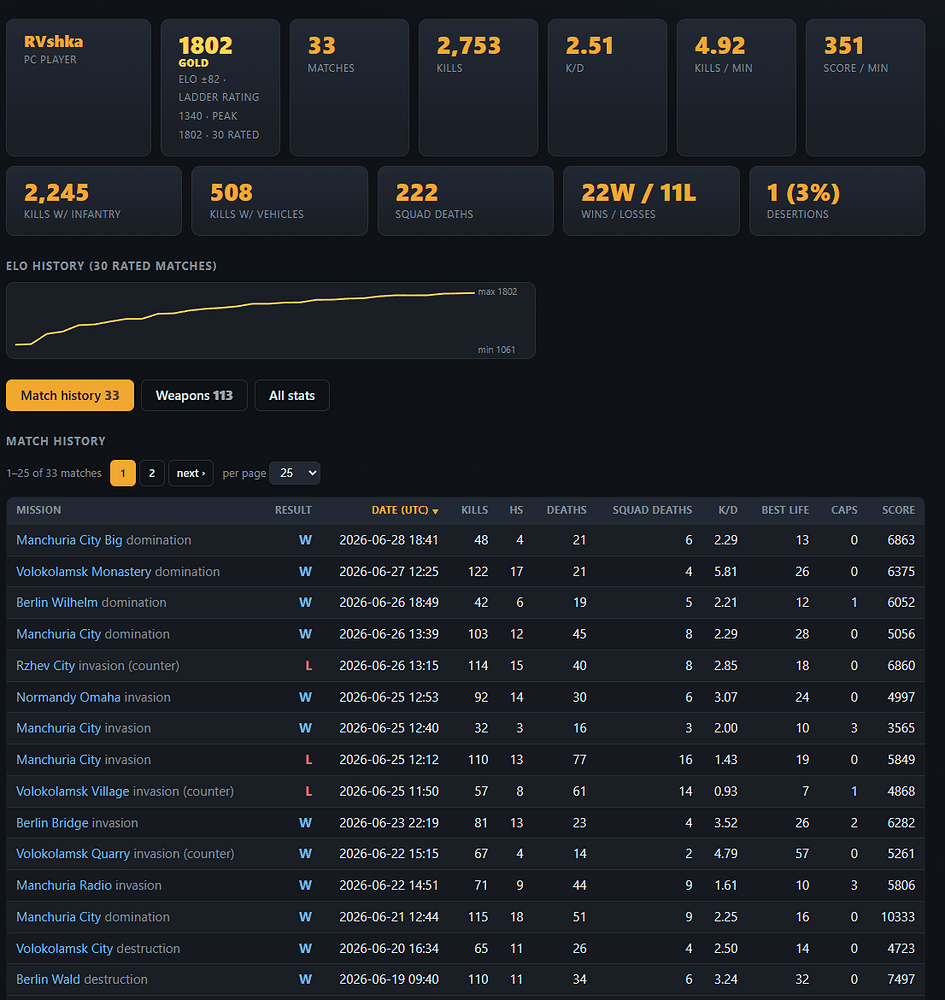Select the Match history 33 tab
Screen dimensions: 945x1000
pyautogui.click(x=70, y=395)
